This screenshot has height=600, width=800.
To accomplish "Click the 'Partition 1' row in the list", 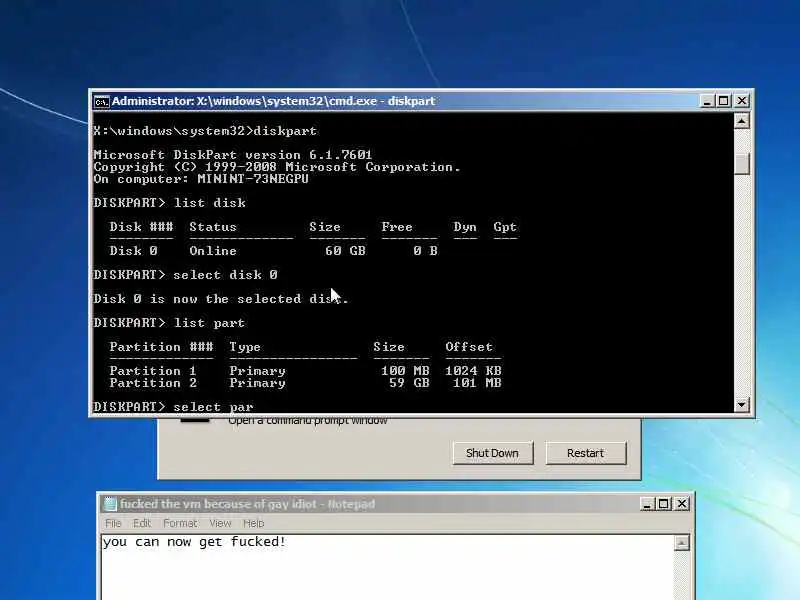I will (x=305, y=370).
